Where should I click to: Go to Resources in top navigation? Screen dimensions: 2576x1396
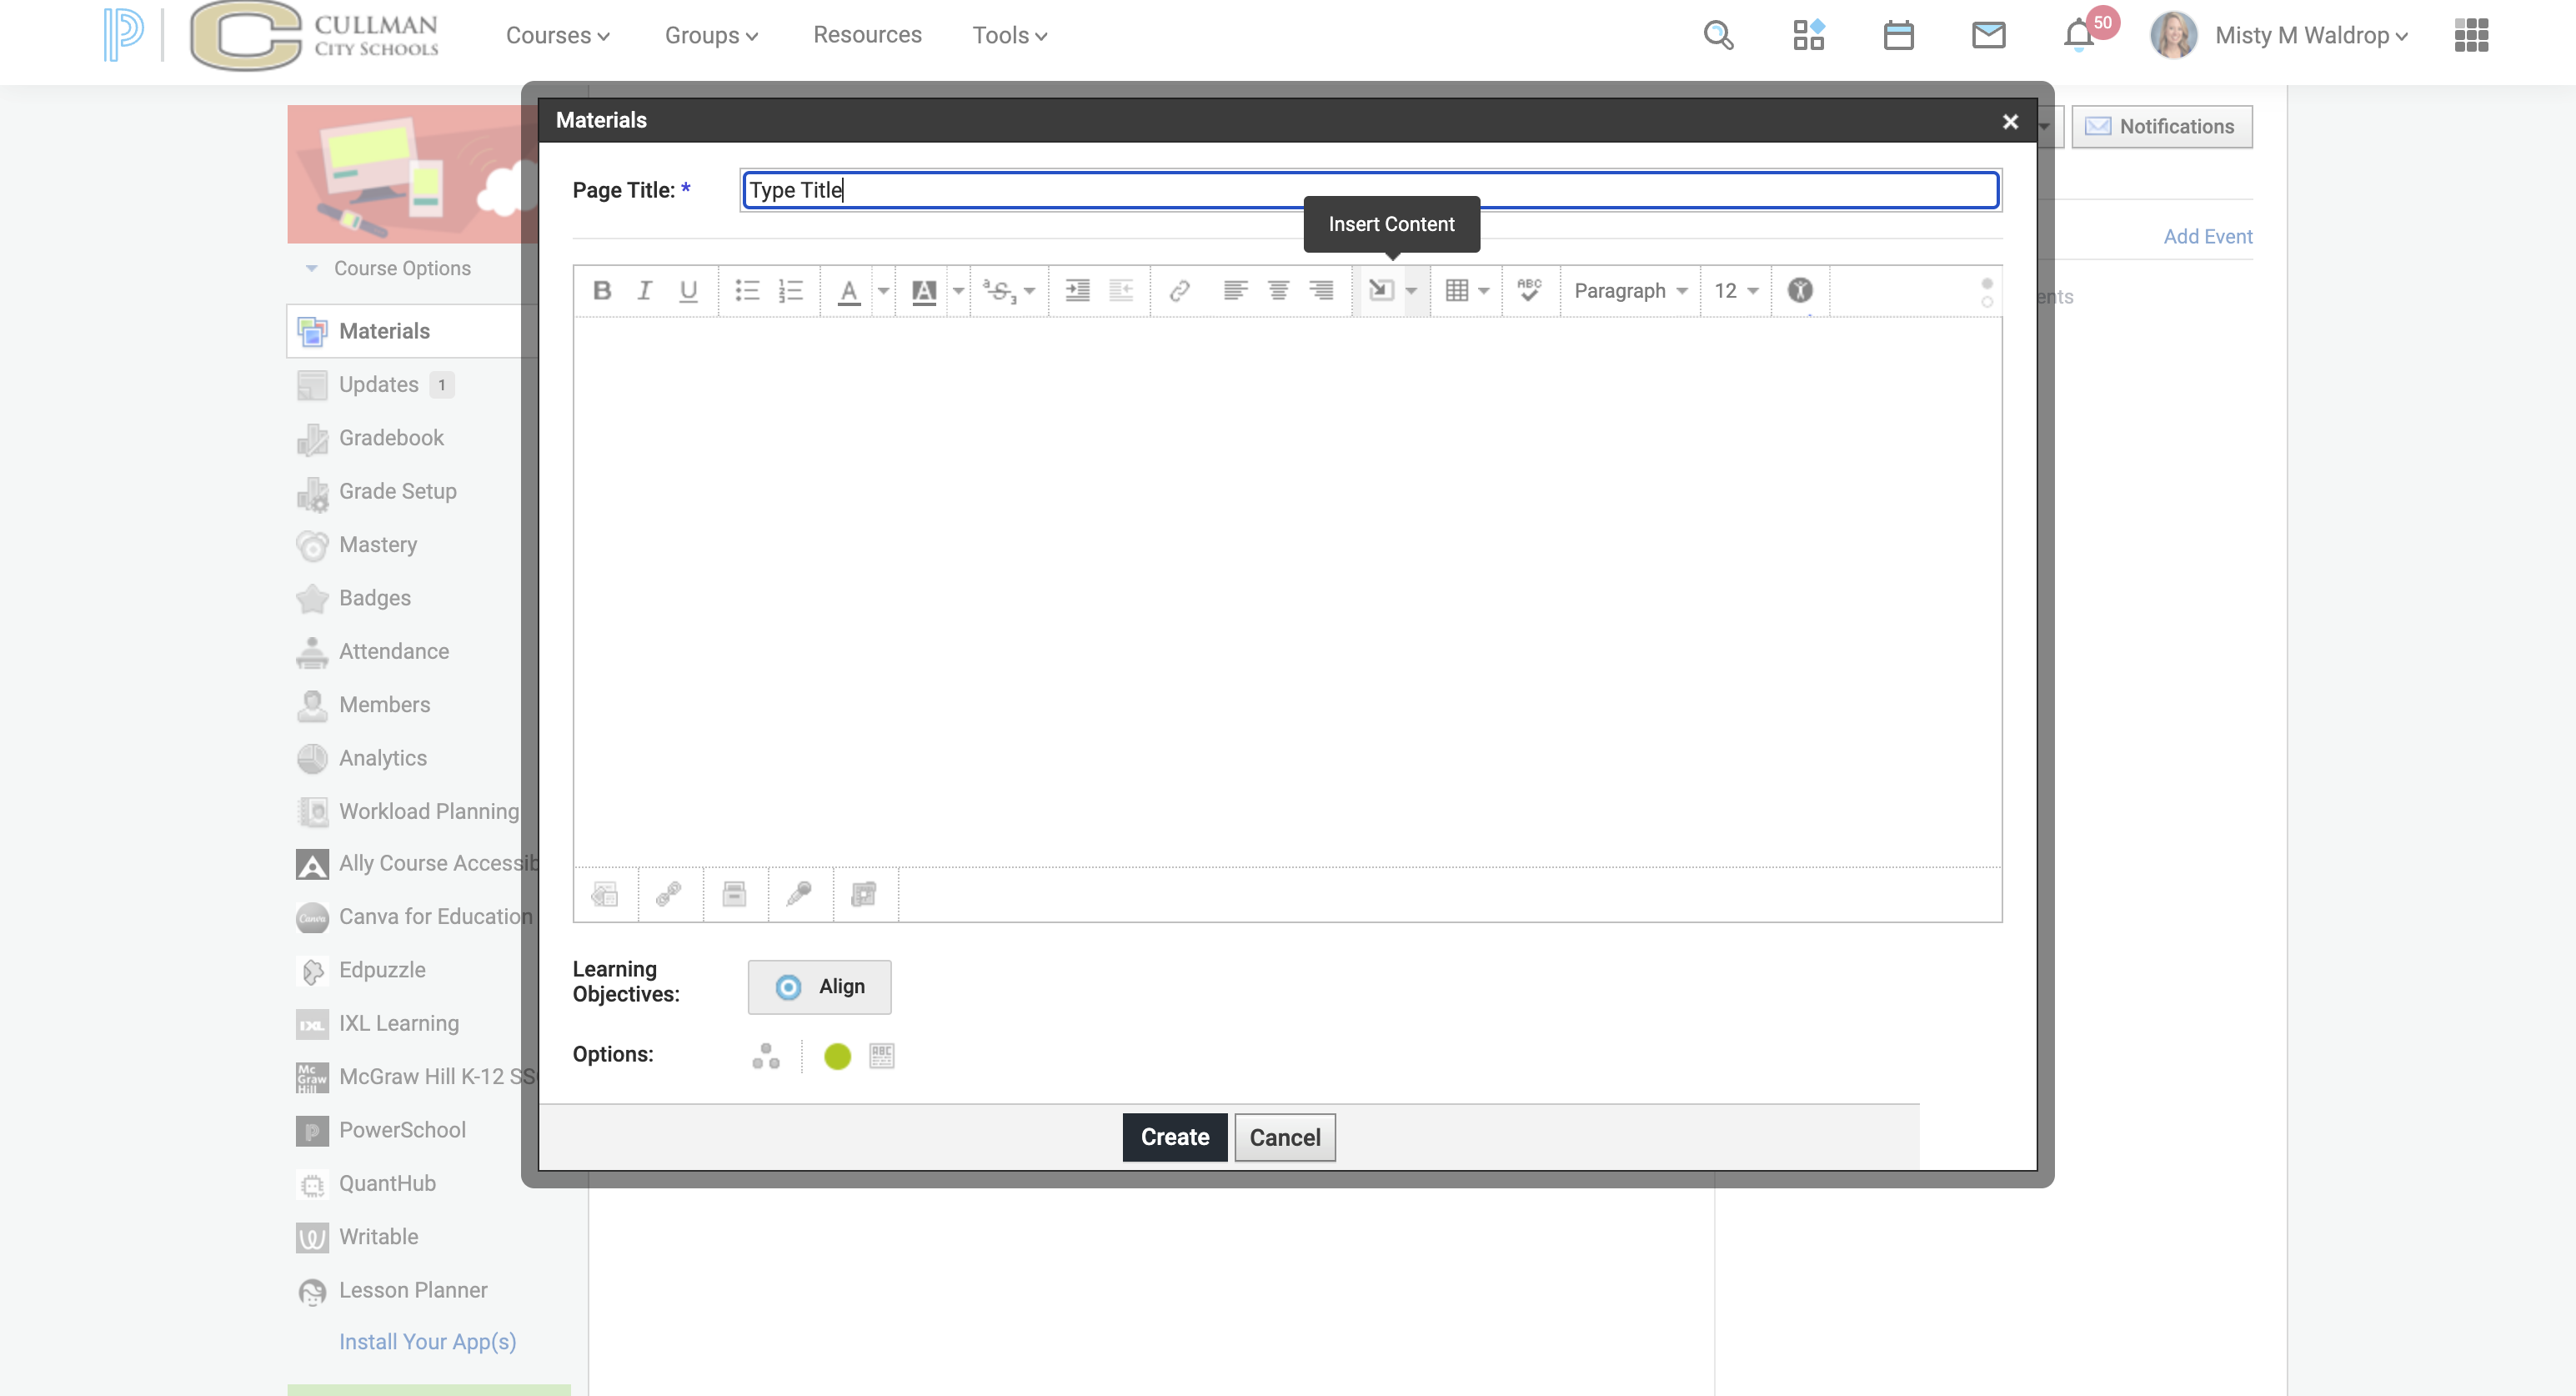pyautogui.click(x=867, y=35)
